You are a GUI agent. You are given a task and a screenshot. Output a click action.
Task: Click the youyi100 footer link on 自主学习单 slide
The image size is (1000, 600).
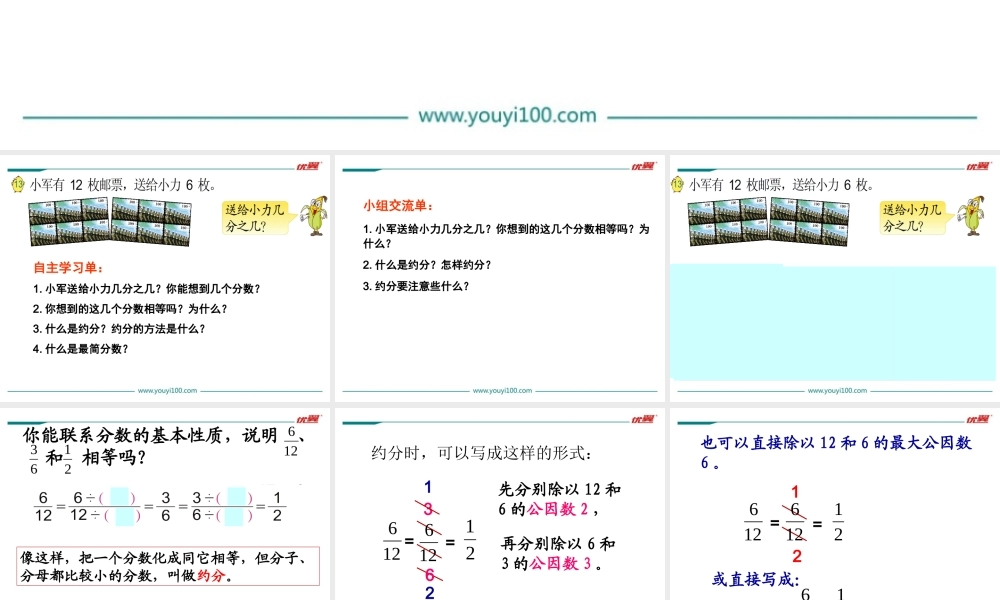[168, 390]
